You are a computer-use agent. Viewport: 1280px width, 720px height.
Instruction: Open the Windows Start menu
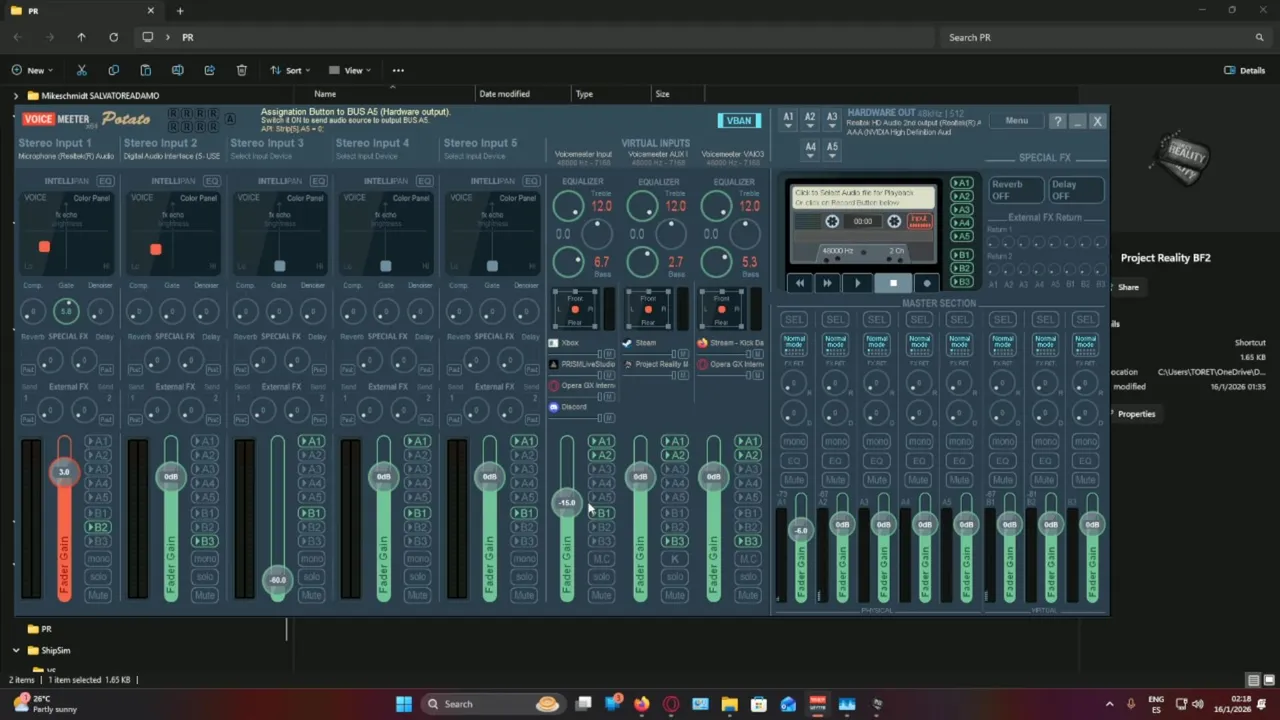404,704
